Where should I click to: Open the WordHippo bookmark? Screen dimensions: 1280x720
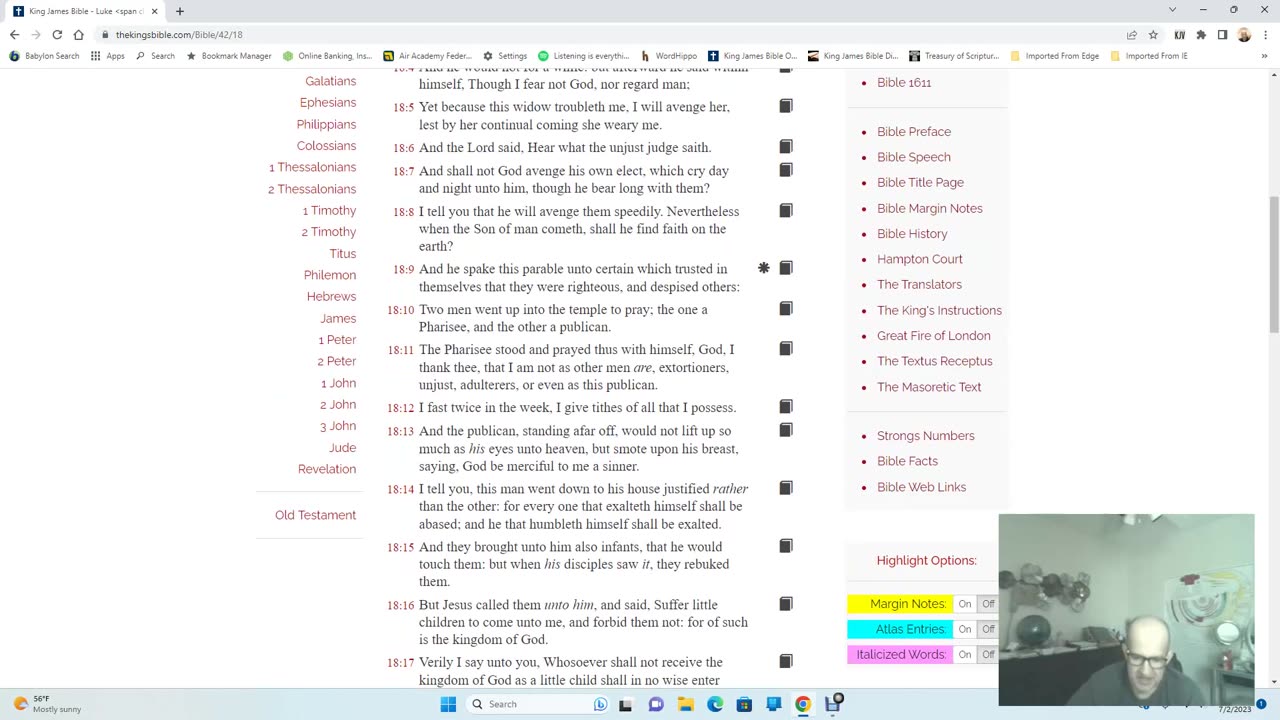pos(669,56)
